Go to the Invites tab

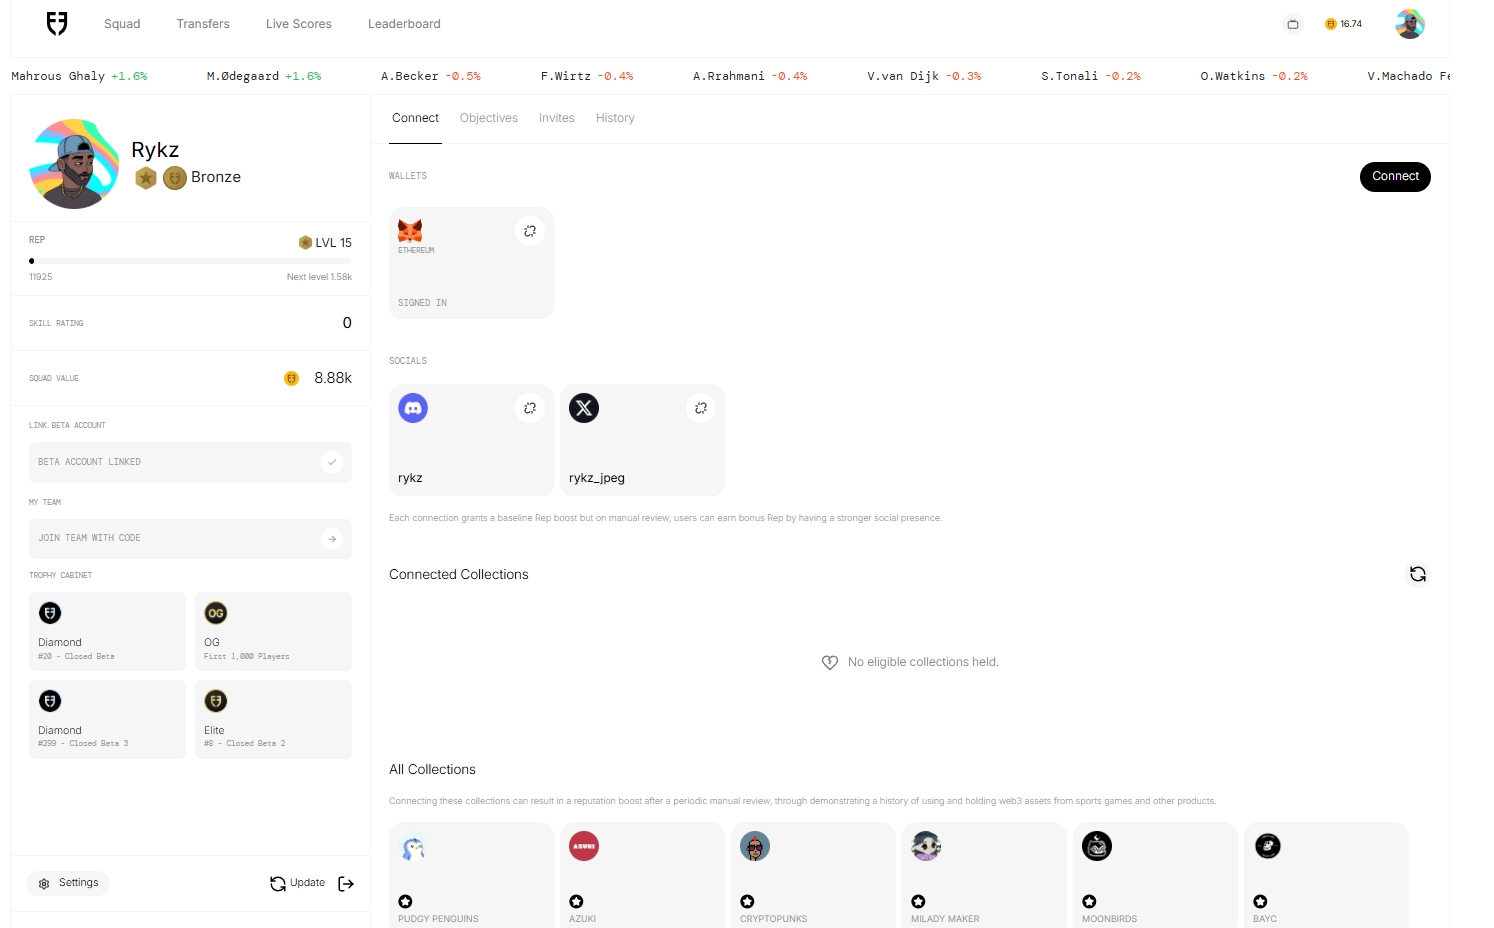pyautogui.click(x=556, y=118)
